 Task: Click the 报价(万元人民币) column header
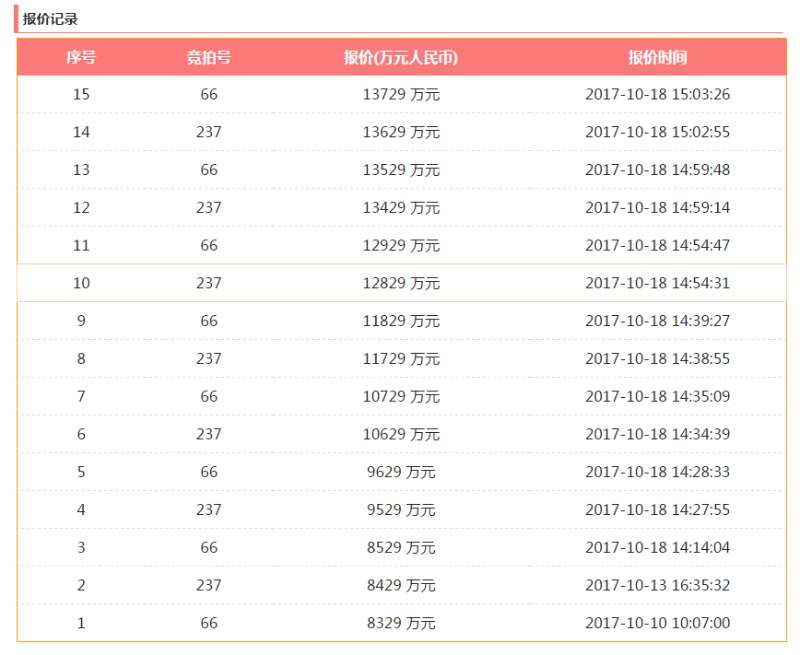[x=401, y=58]
